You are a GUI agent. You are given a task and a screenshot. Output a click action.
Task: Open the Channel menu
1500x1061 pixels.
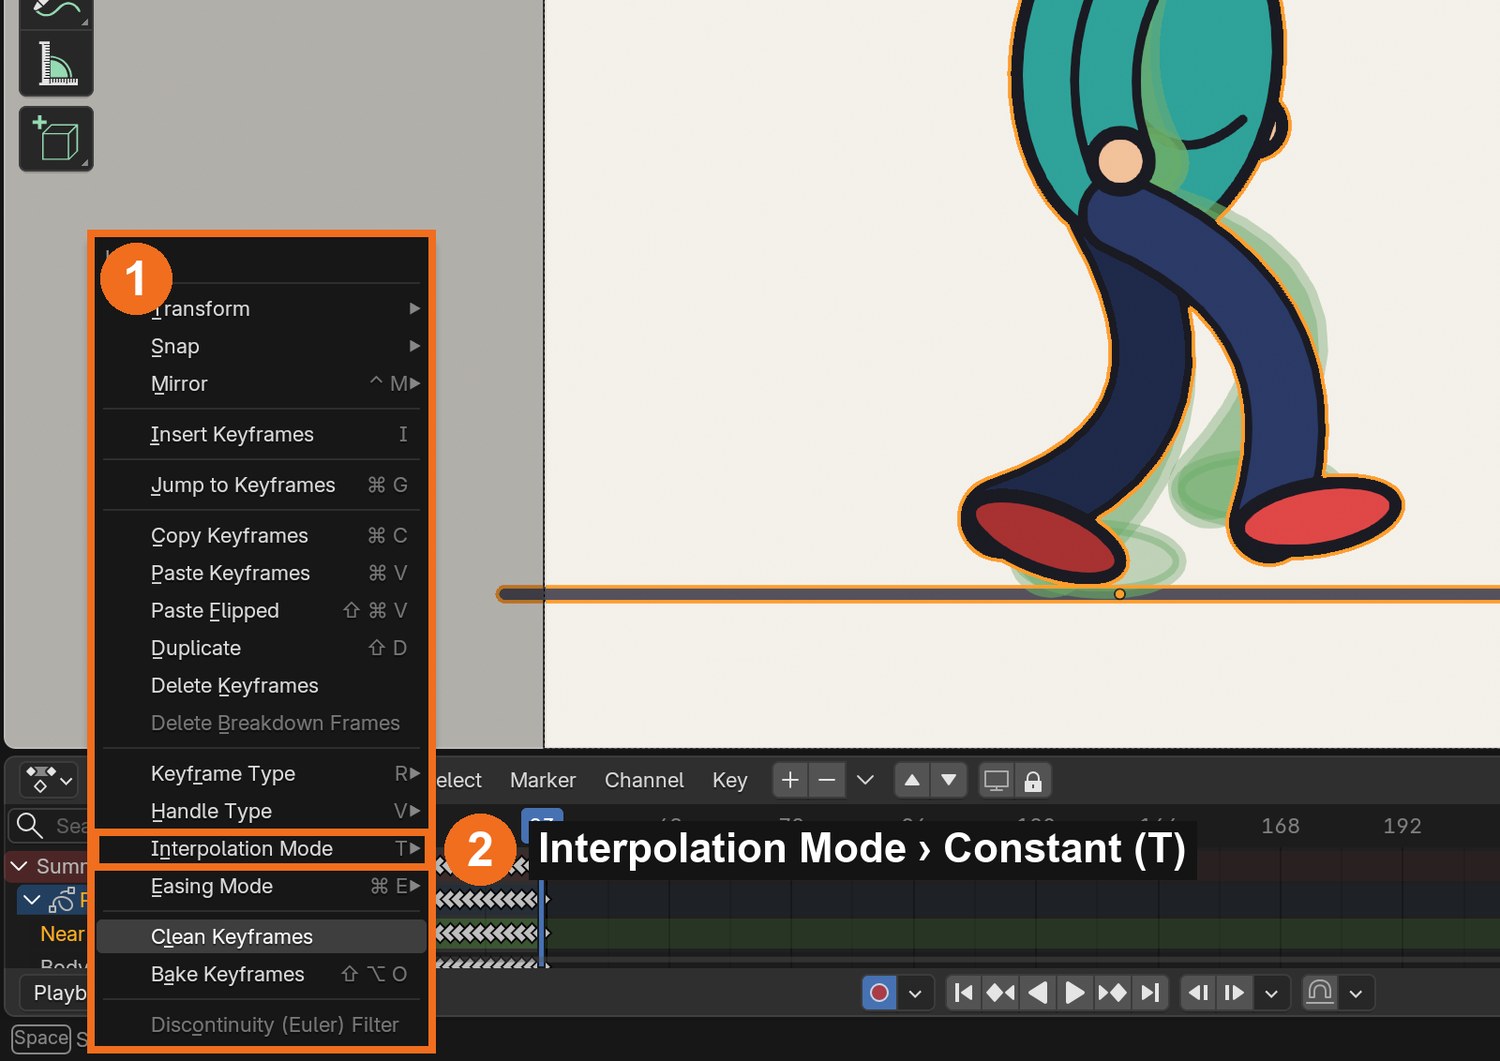[x=644, y=780]
